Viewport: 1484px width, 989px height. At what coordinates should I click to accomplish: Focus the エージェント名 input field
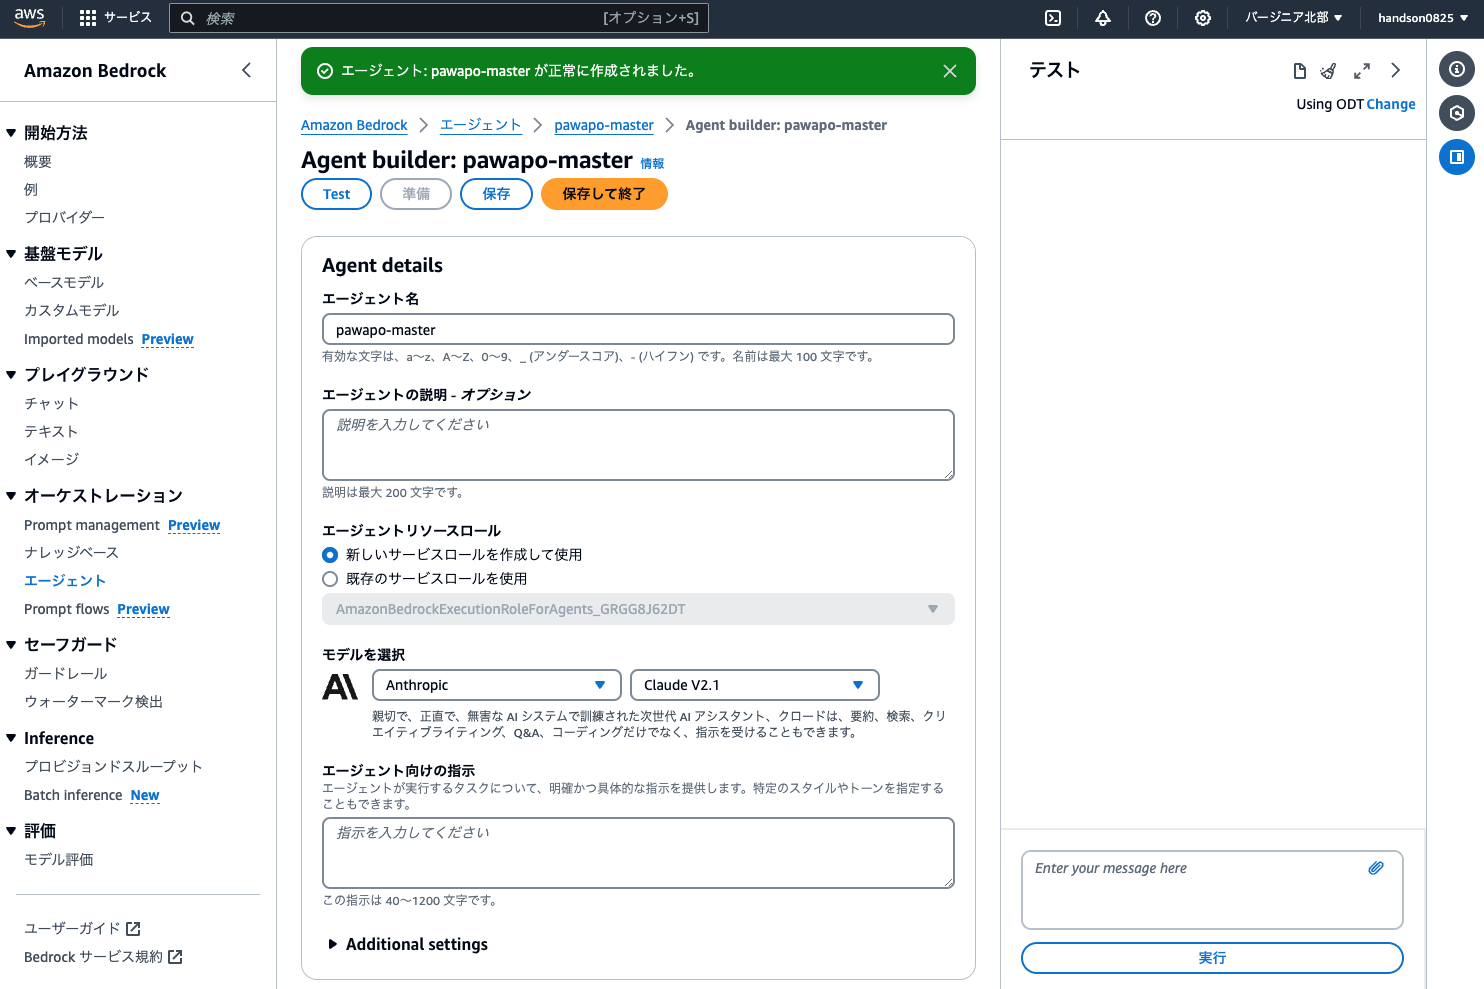click(638, 330)
